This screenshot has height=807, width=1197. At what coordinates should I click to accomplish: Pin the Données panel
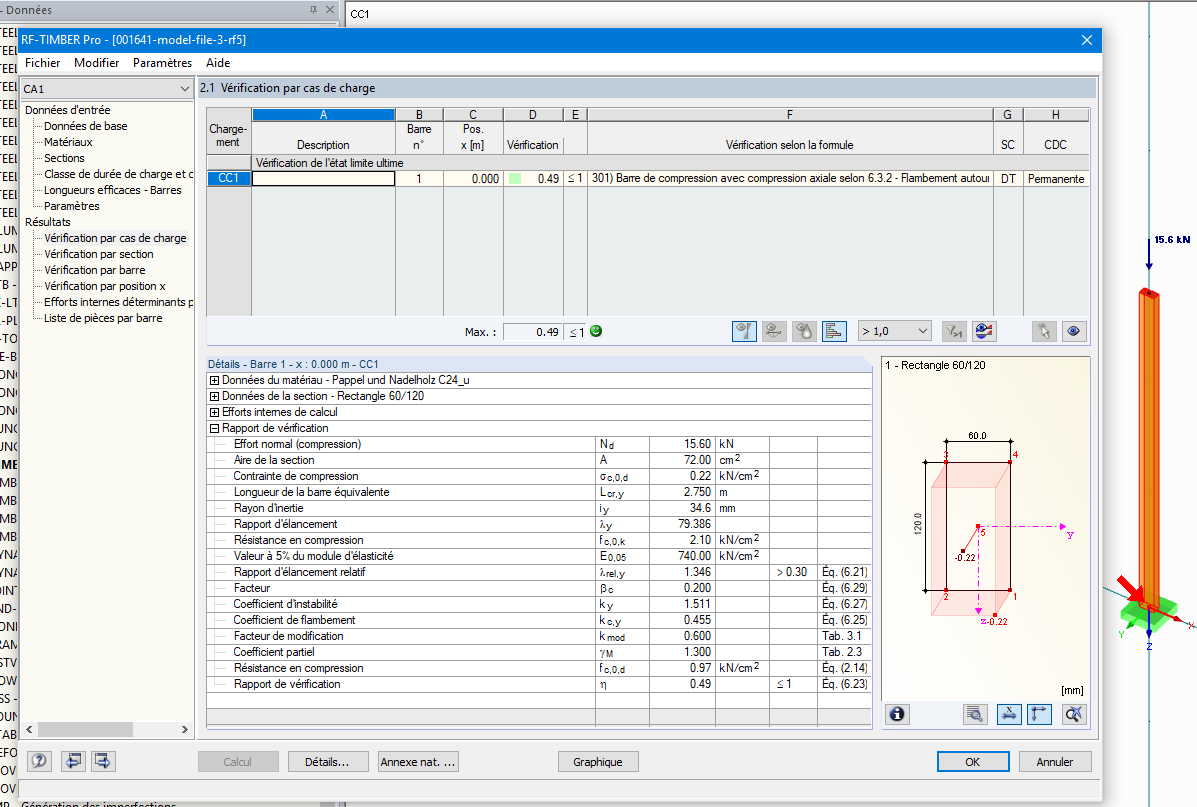313,10
